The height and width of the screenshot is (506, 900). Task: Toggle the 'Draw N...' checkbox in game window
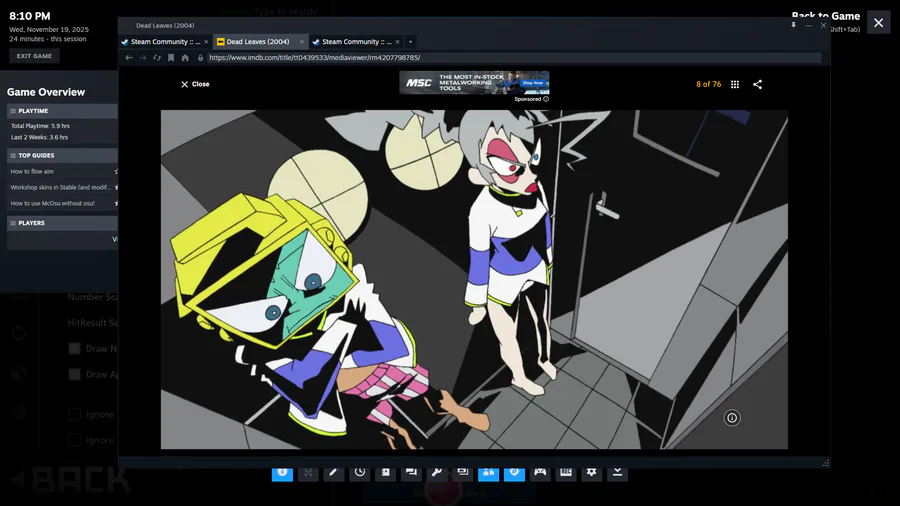click(74, 348)
